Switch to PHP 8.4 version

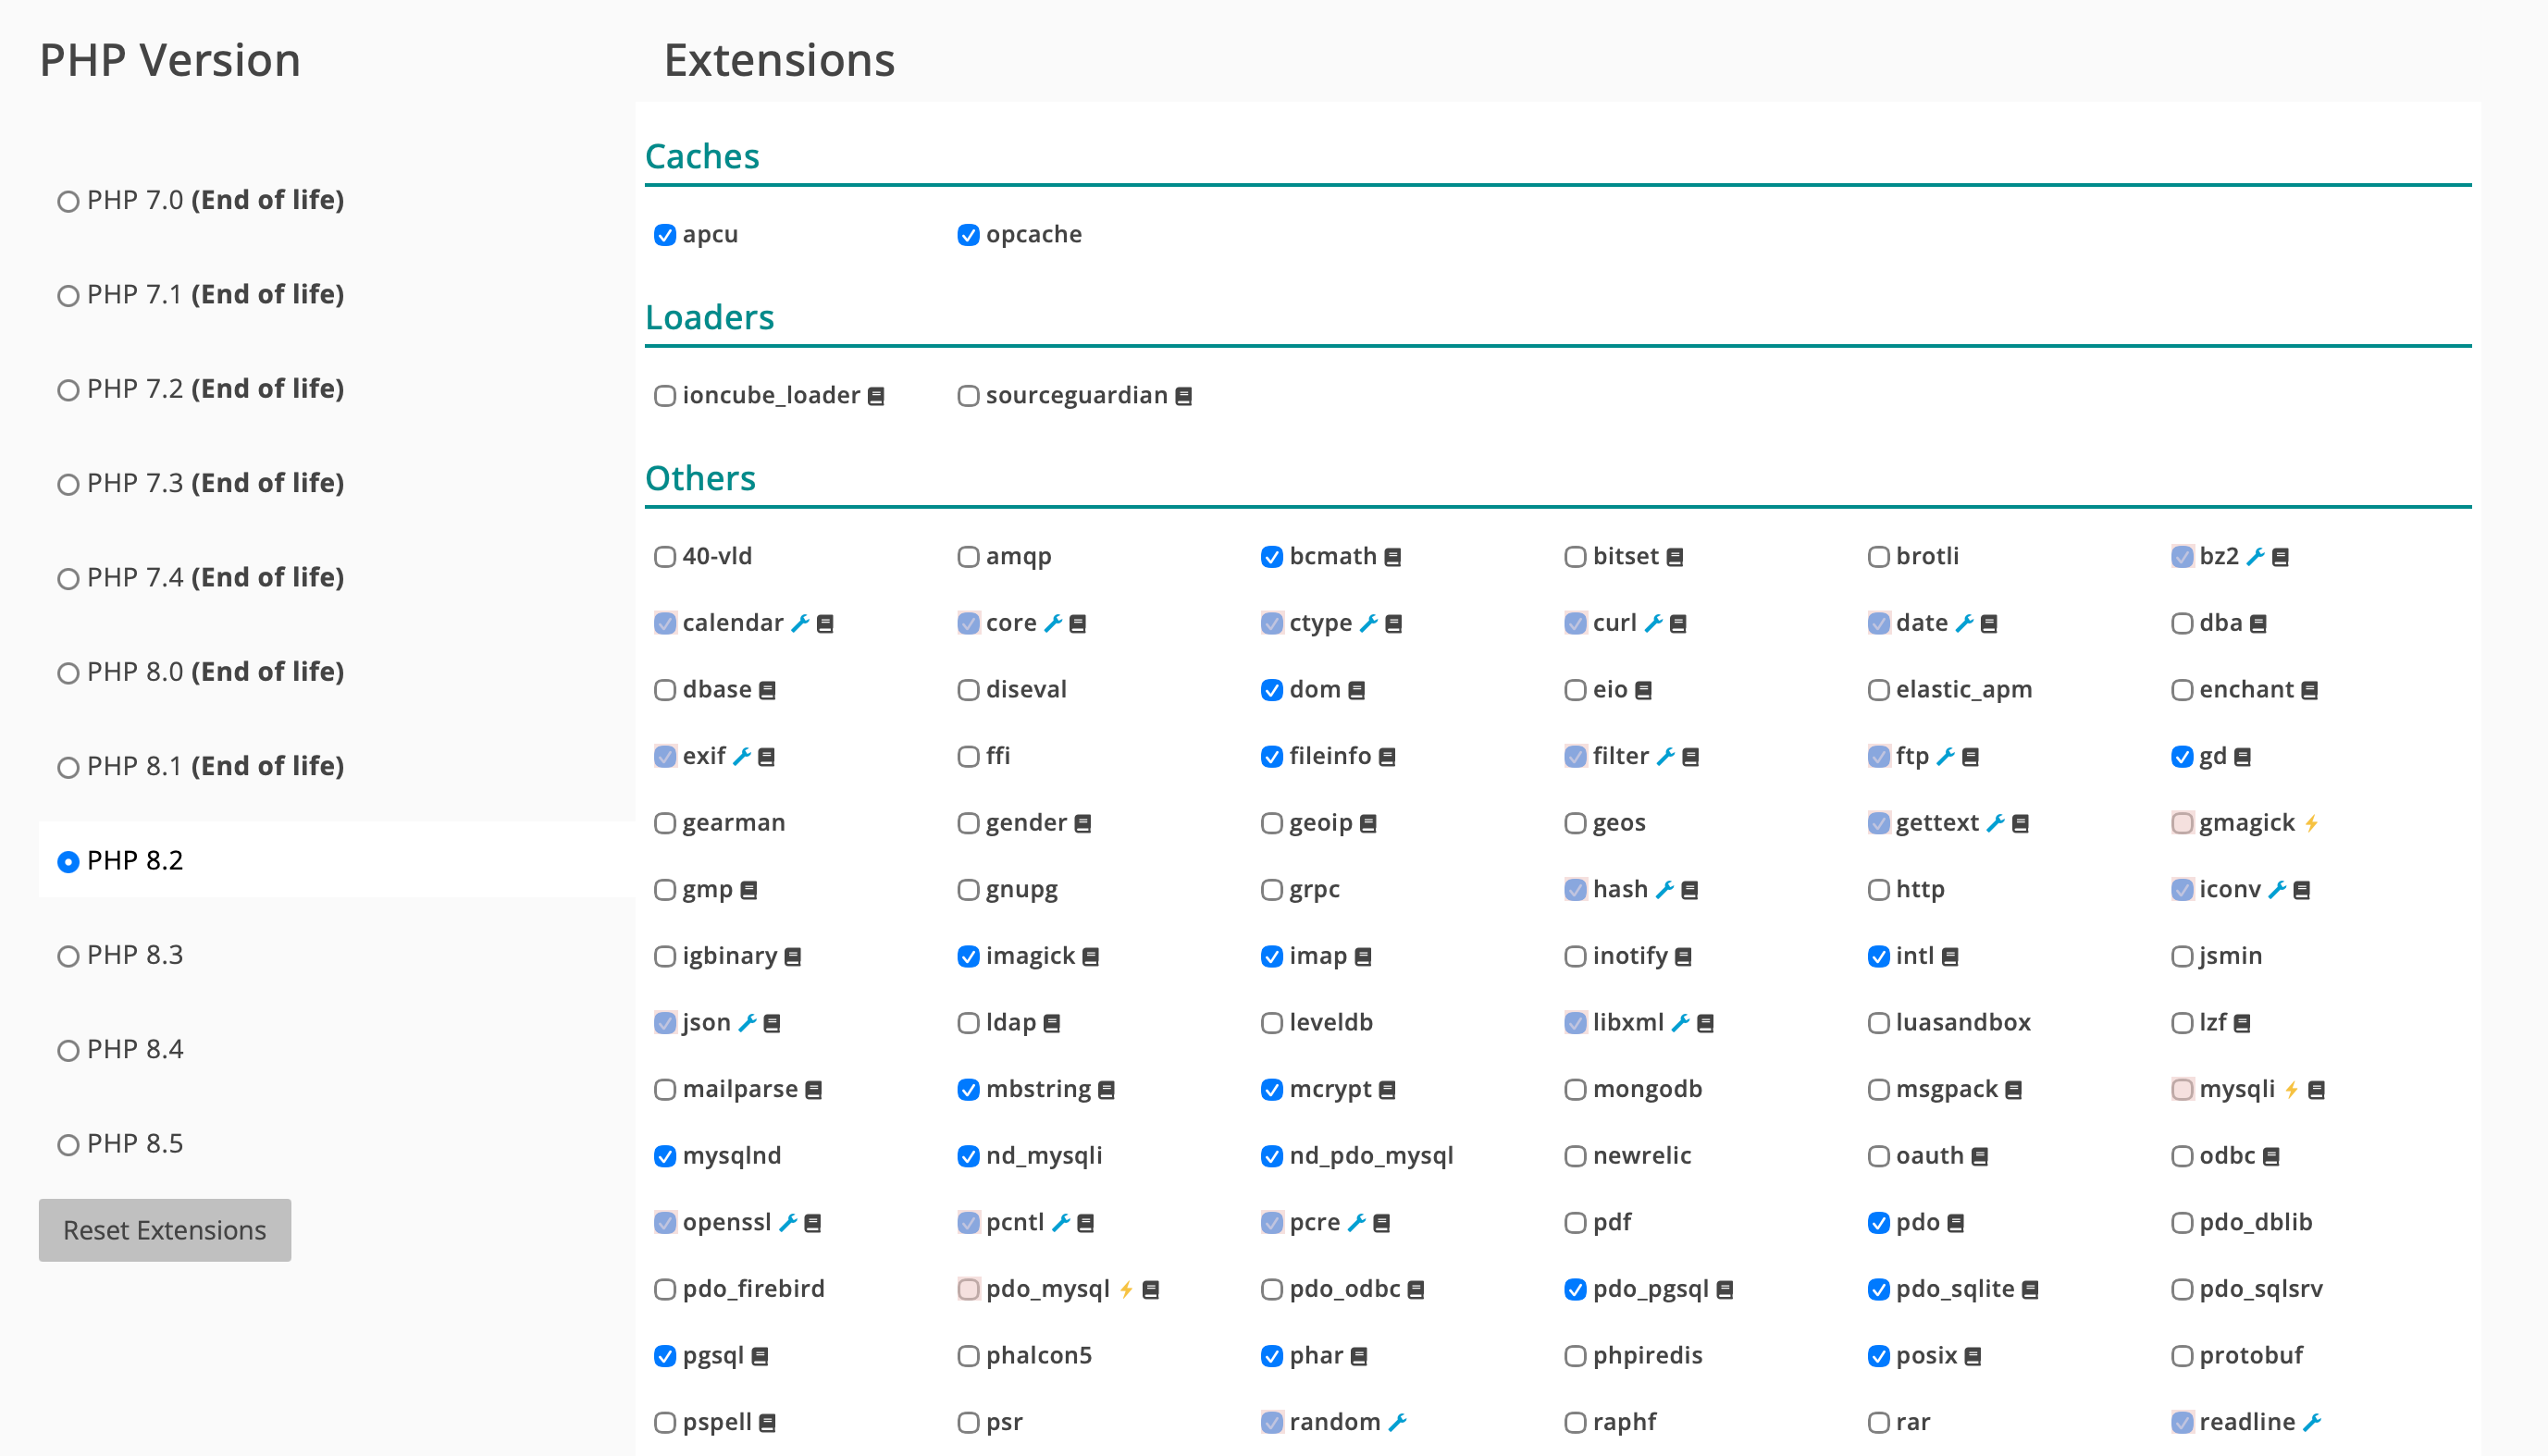click(68, 1051)
